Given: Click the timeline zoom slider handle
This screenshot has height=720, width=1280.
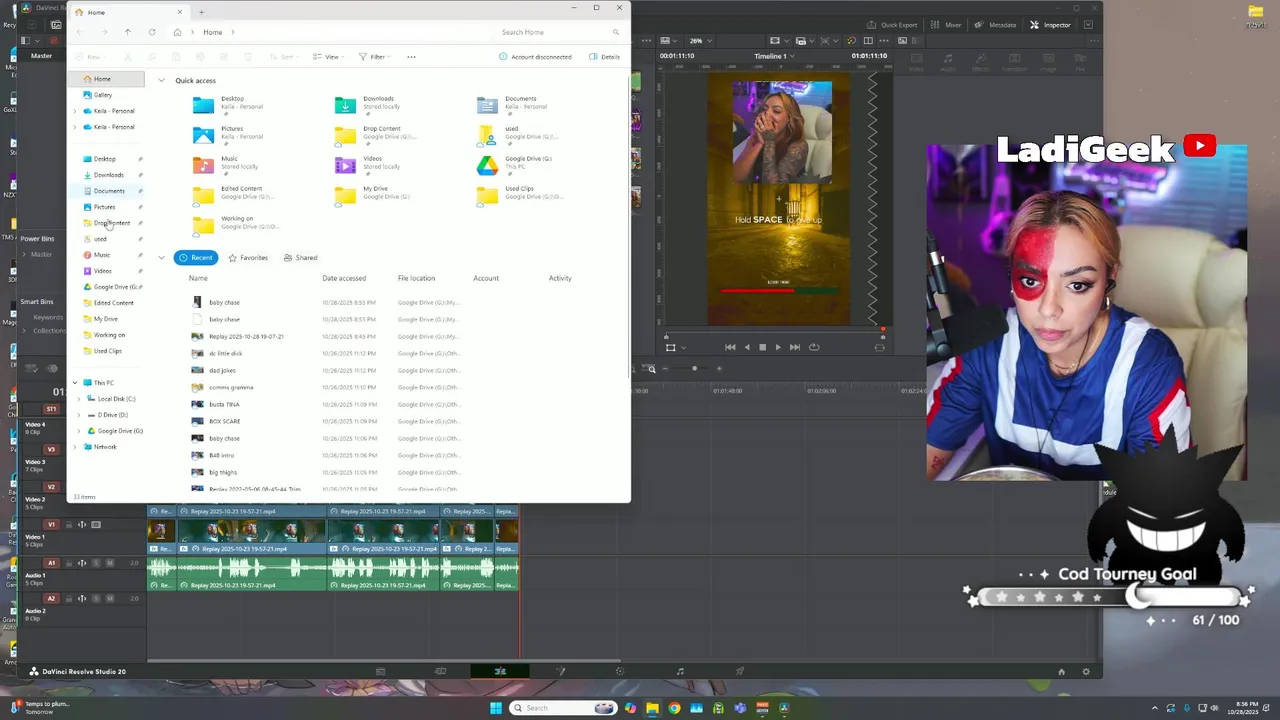Looking at the screenshot, I should coord(694,369).
